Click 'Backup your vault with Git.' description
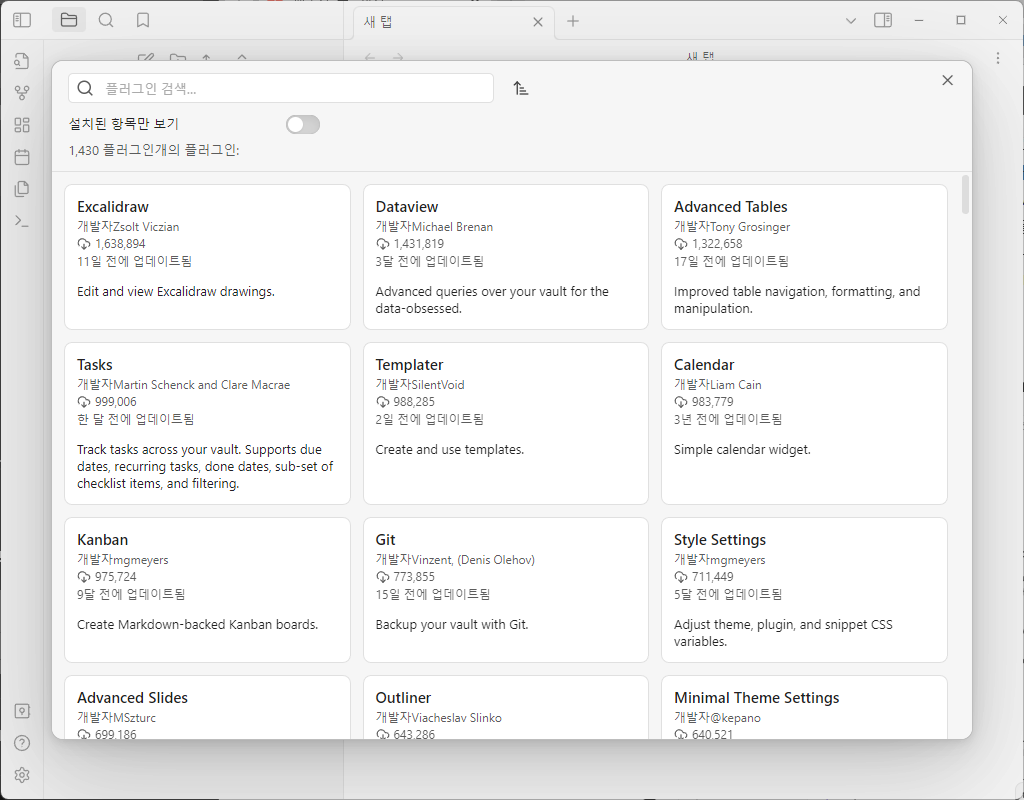This screenshot has height=800, width=1024. tap(452, 624)
